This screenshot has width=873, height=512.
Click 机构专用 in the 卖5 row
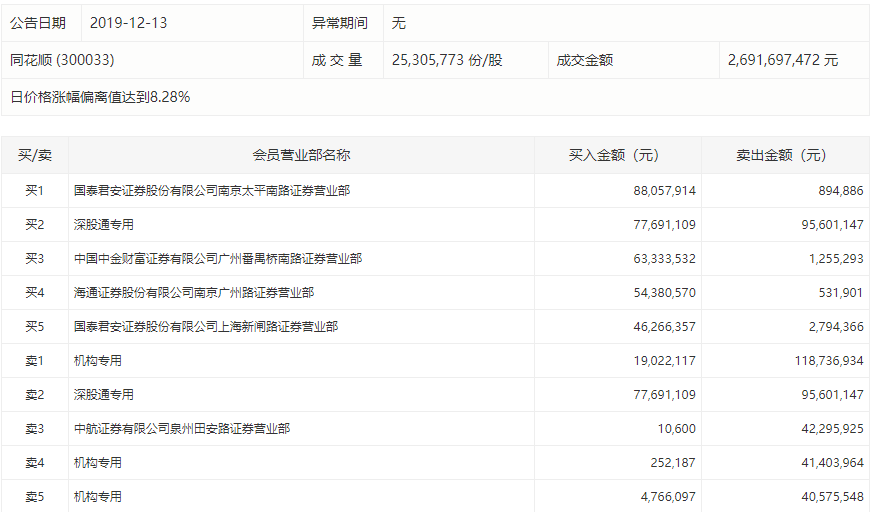97,496
